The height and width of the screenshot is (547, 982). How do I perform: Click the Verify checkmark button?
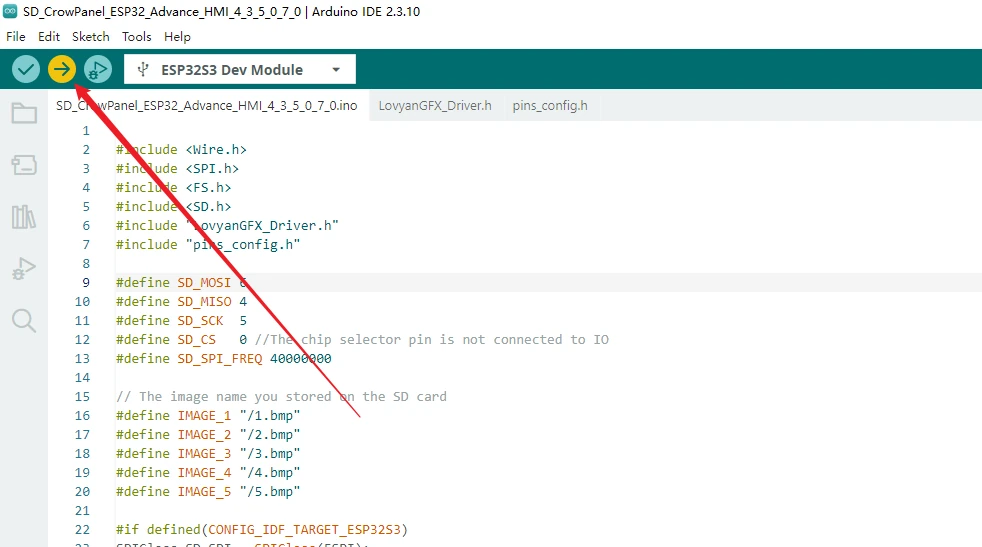26,69
